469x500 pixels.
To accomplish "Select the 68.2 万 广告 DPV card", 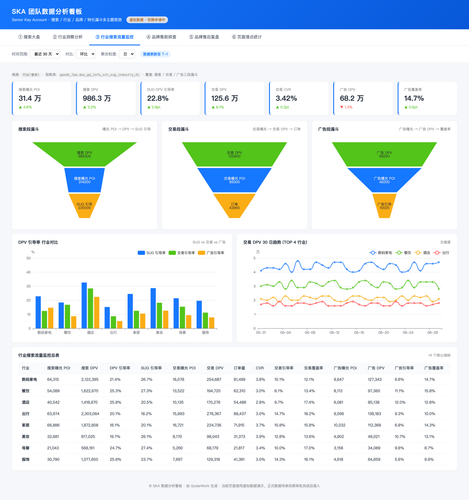I will coord(363,98).
